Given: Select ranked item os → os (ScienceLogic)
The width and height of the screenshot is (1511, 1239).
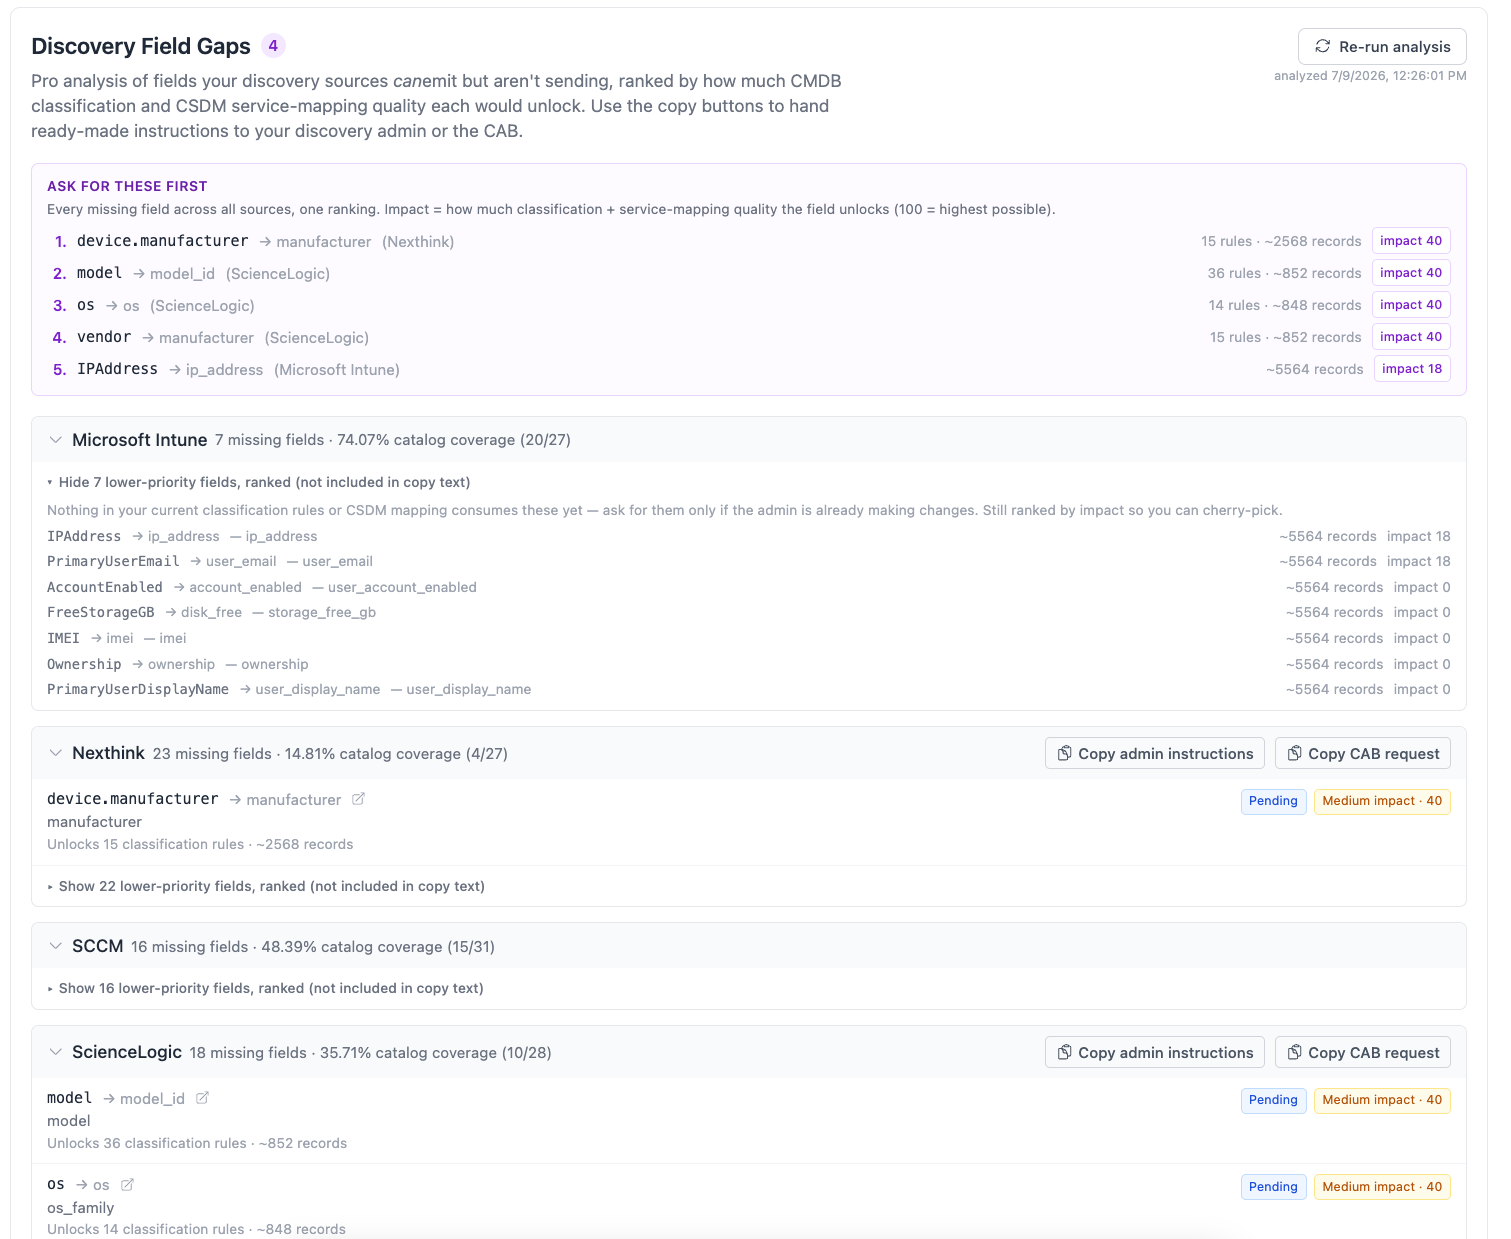Looking at the screenshot, I should 749,305.
